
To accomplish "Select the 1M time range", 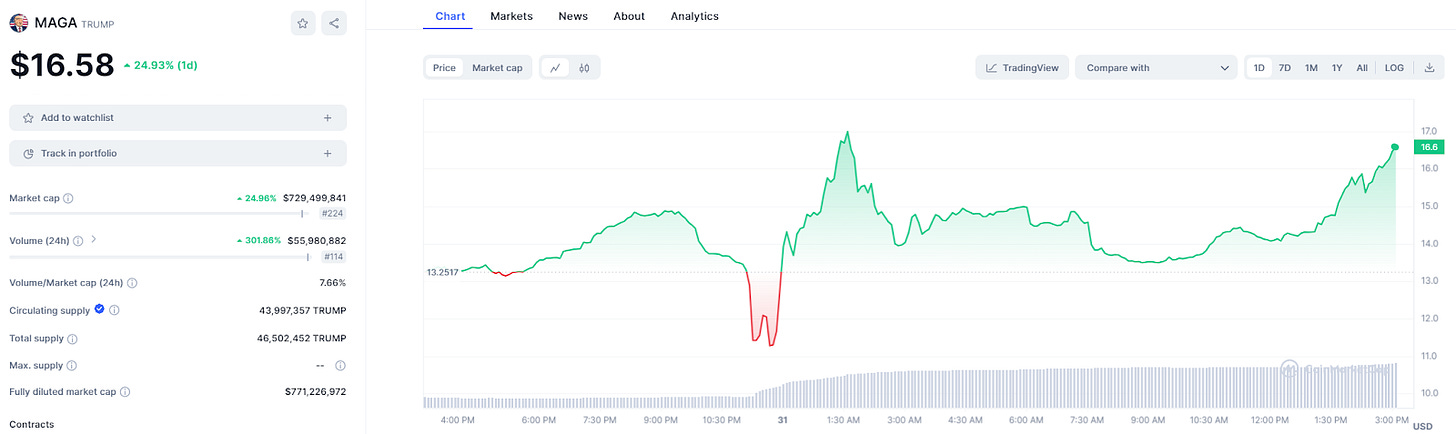I will tap(1311, 68).
